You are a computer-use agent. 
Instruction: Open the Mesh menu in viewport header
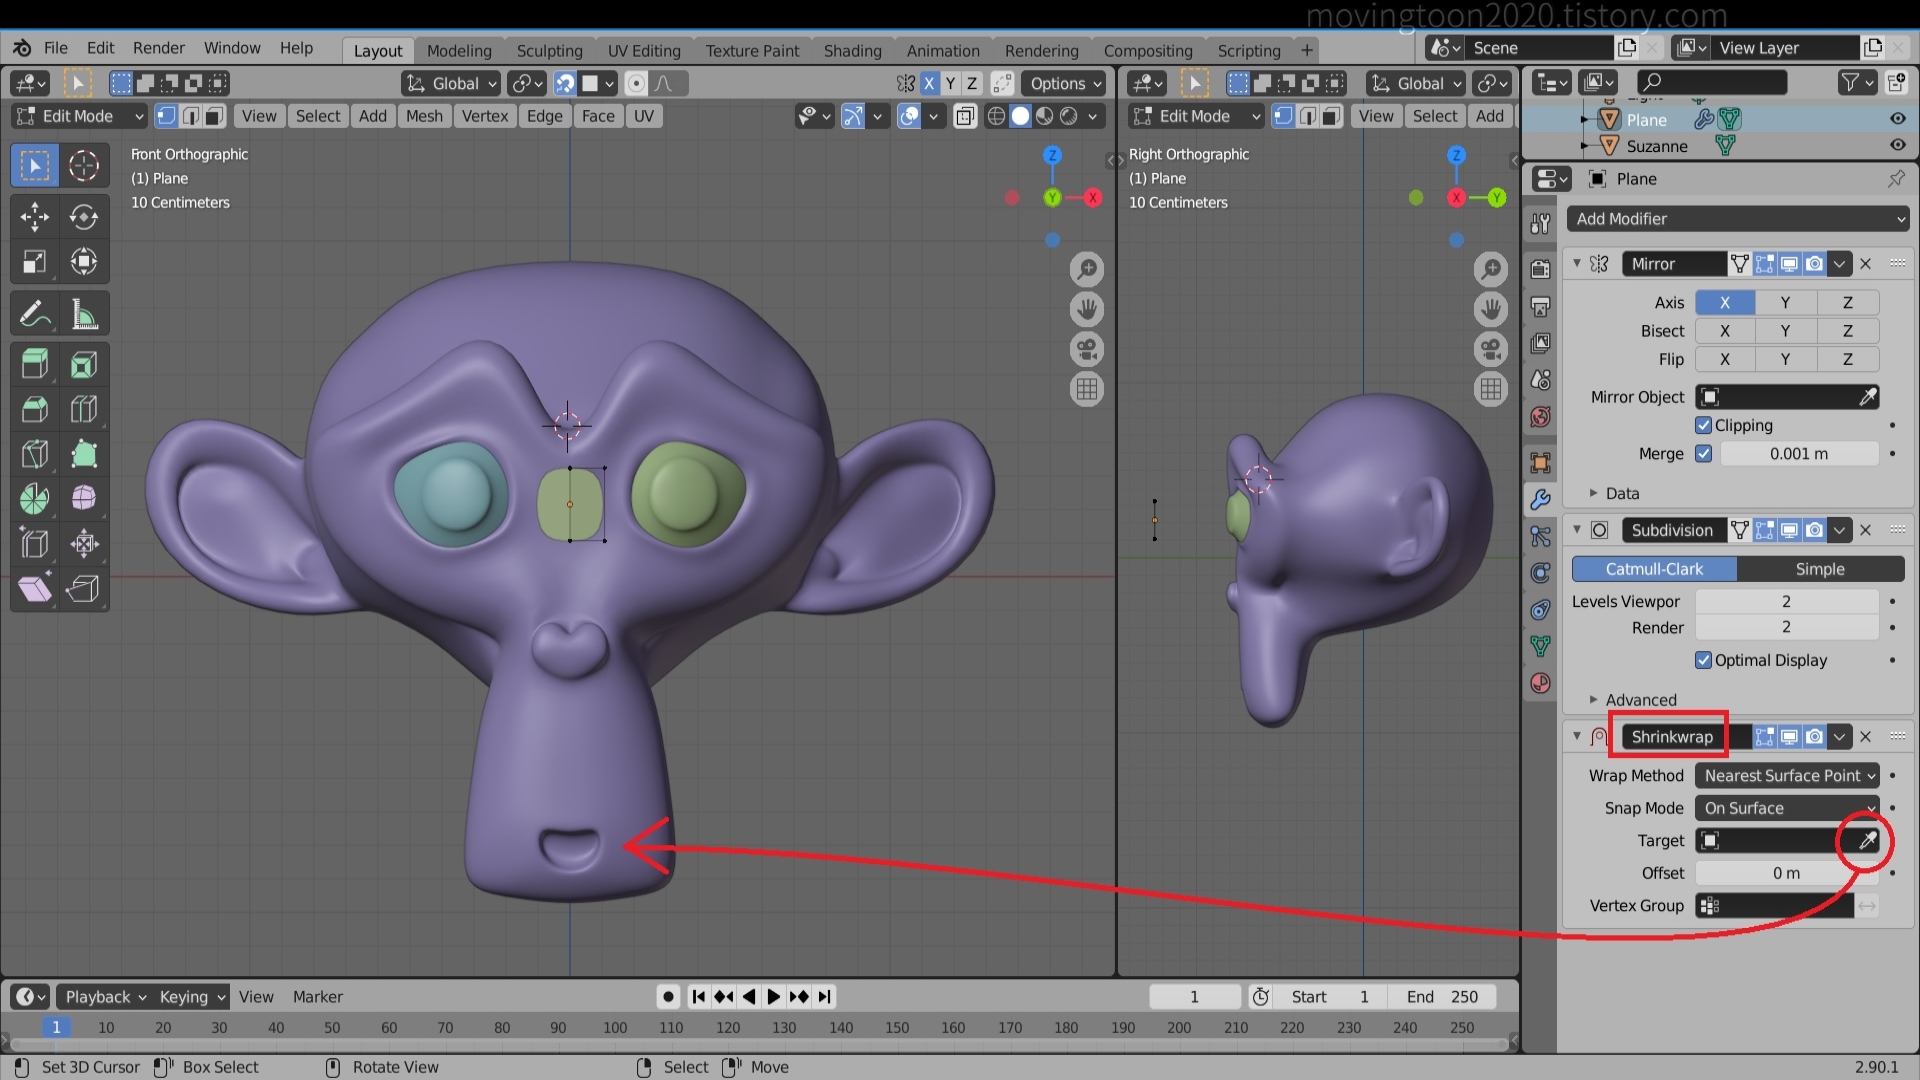click(x=424, y=116)
